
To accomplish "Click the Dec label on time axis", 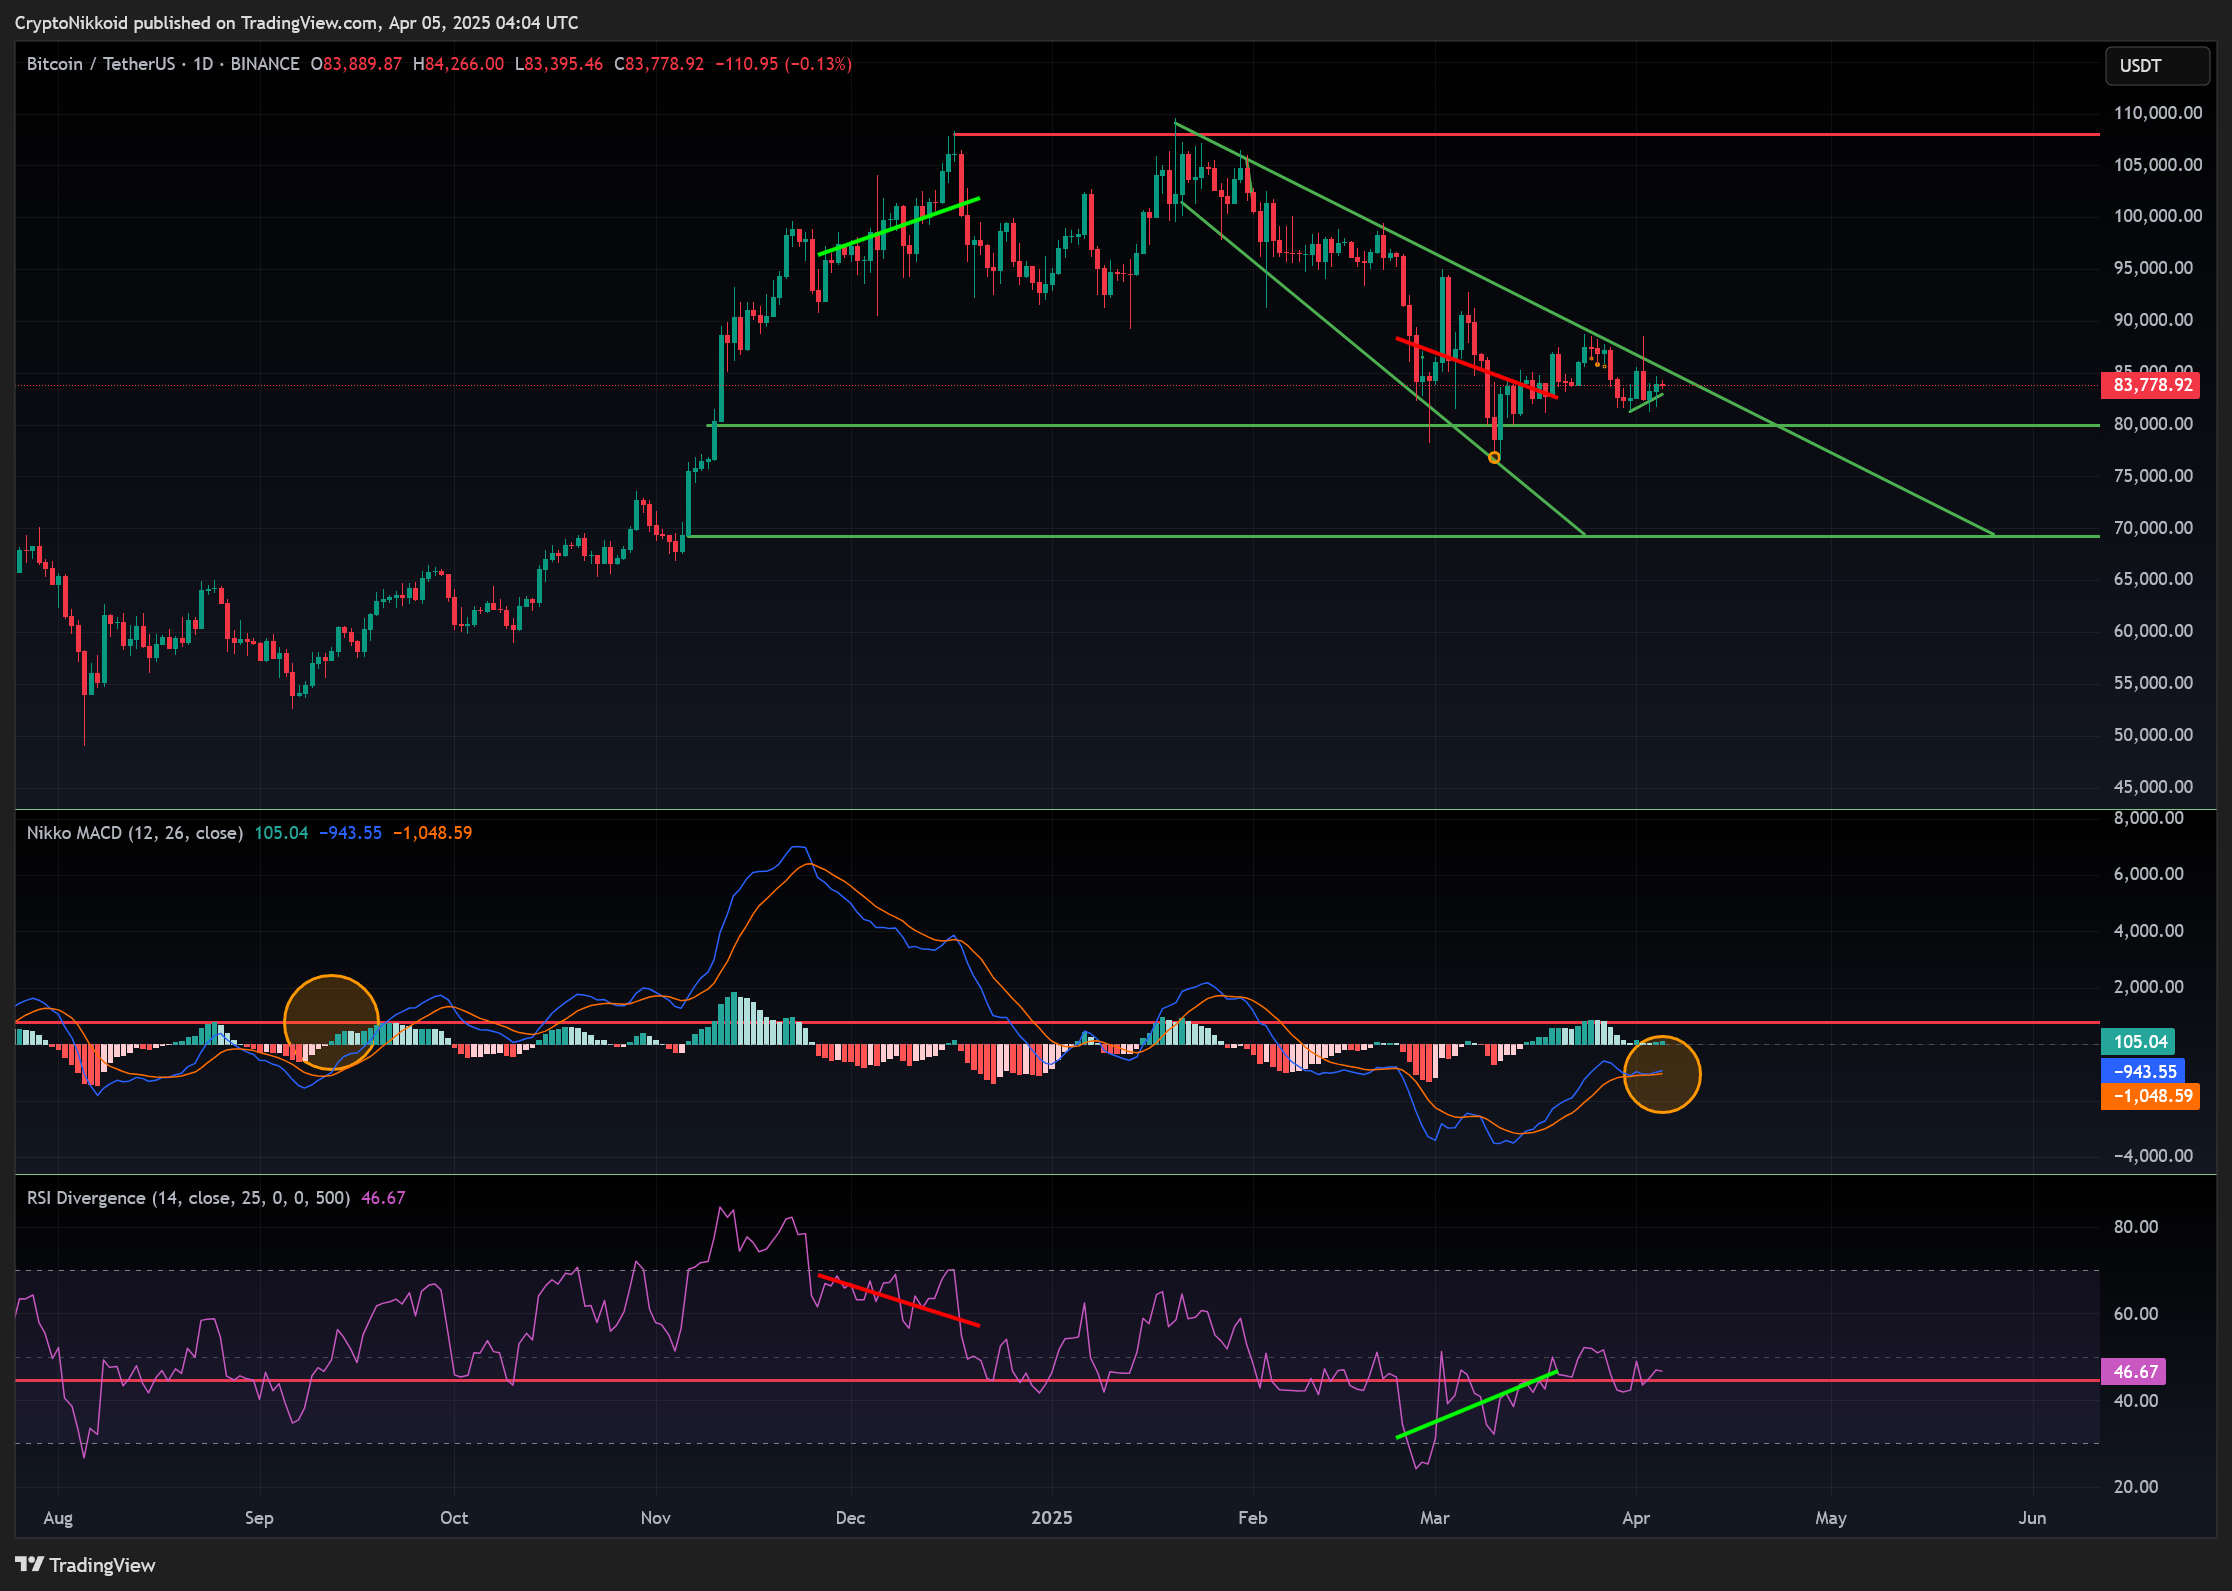I will 850,1518.
